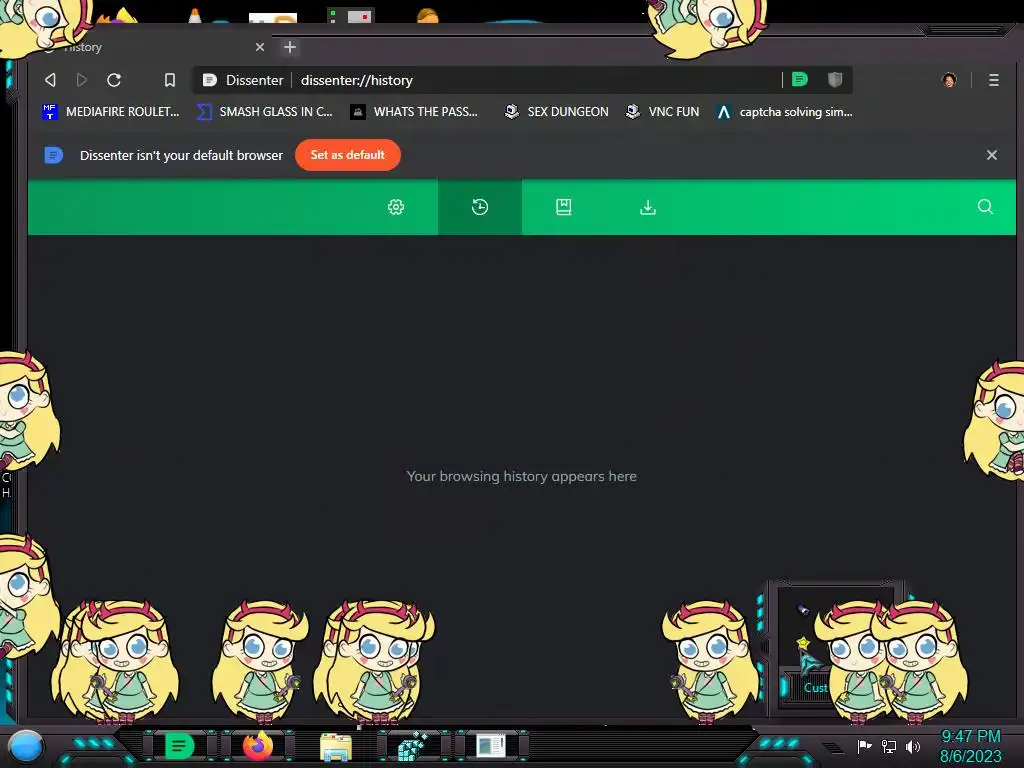Open a new tab with plus button

(x=290, y=47)
